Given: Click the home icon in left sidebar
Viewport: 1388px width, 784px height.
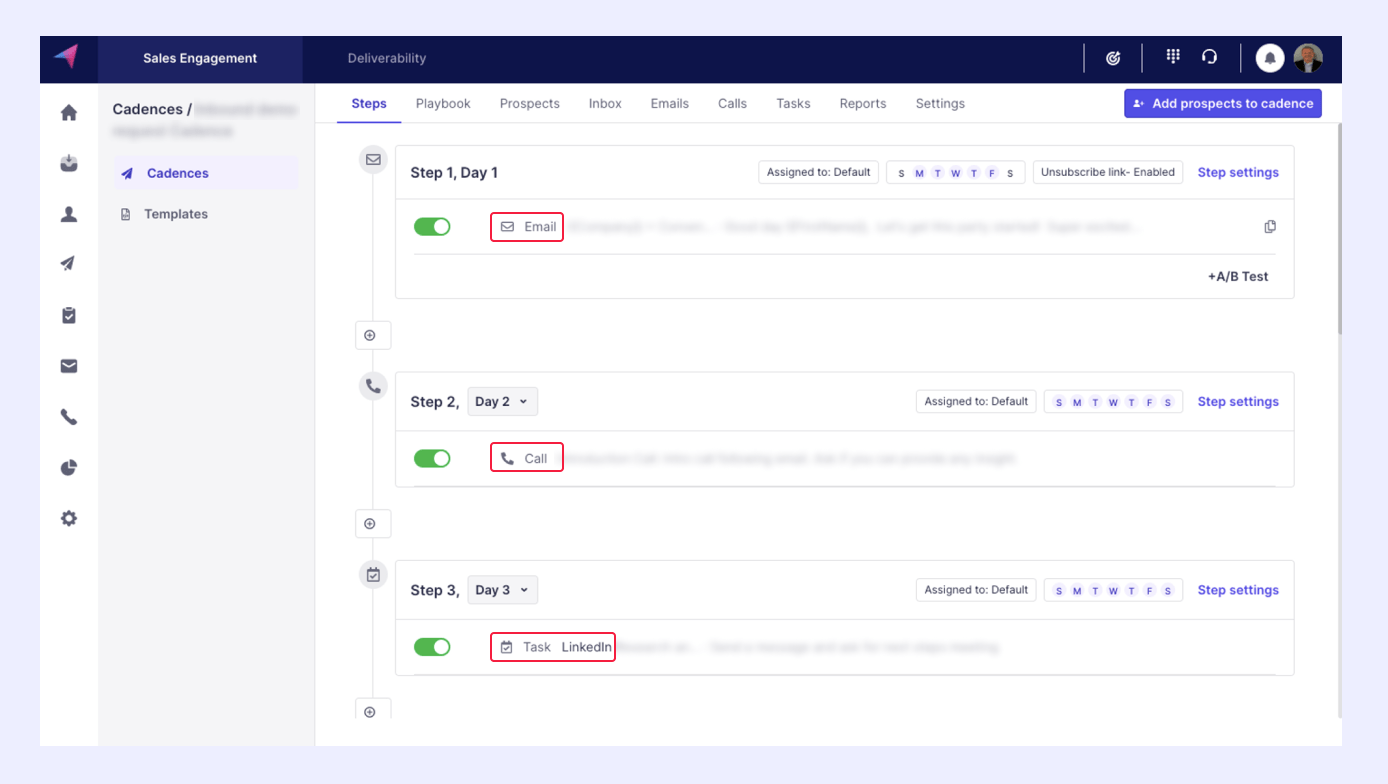Looking at the screenshot, I should [x=69, y=113].
